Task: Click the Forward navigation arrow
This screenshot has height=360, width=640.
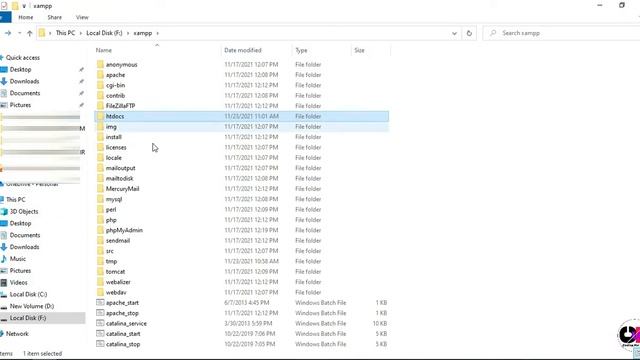Action: point(8,33)
